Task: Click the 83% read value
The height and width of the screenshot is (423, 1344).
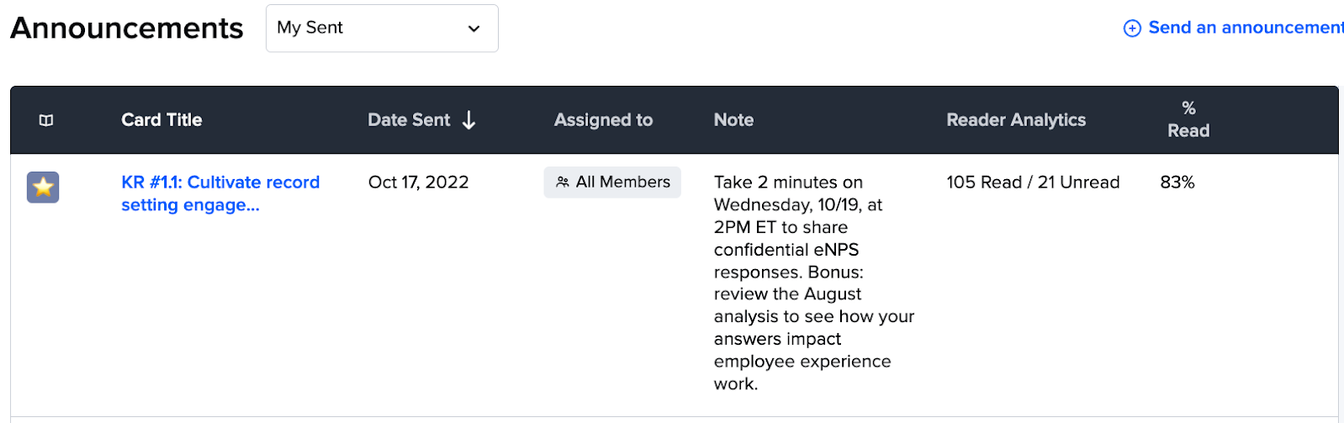Action: click(1177, 182)
